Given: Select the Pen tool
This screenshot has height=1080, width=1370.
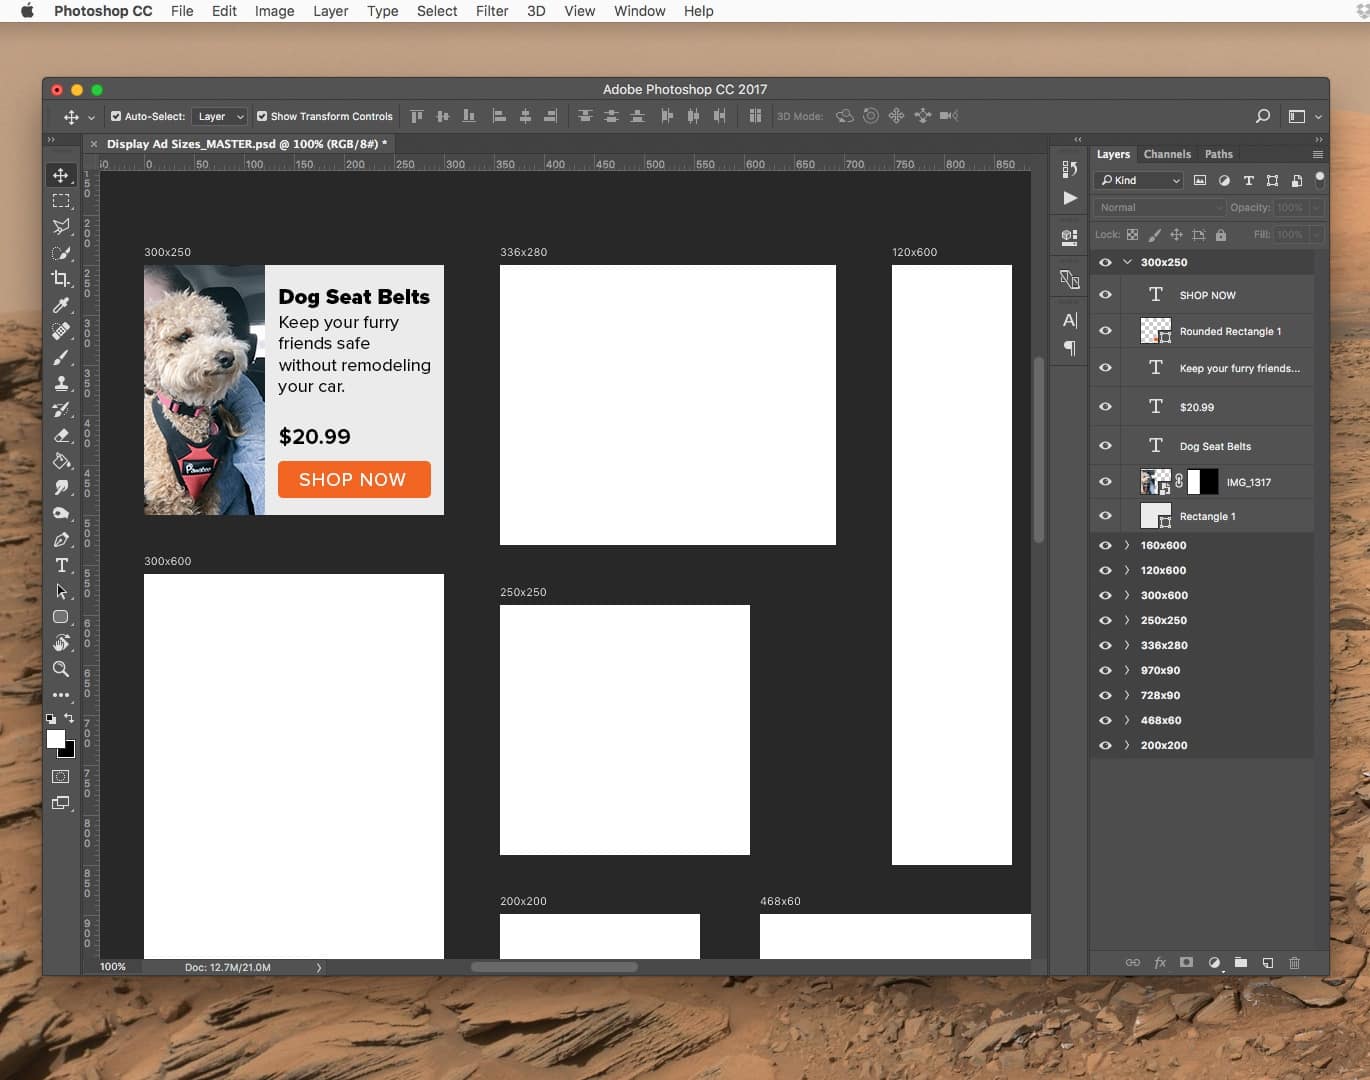Looking at the screenshot, I should [61, 540].
